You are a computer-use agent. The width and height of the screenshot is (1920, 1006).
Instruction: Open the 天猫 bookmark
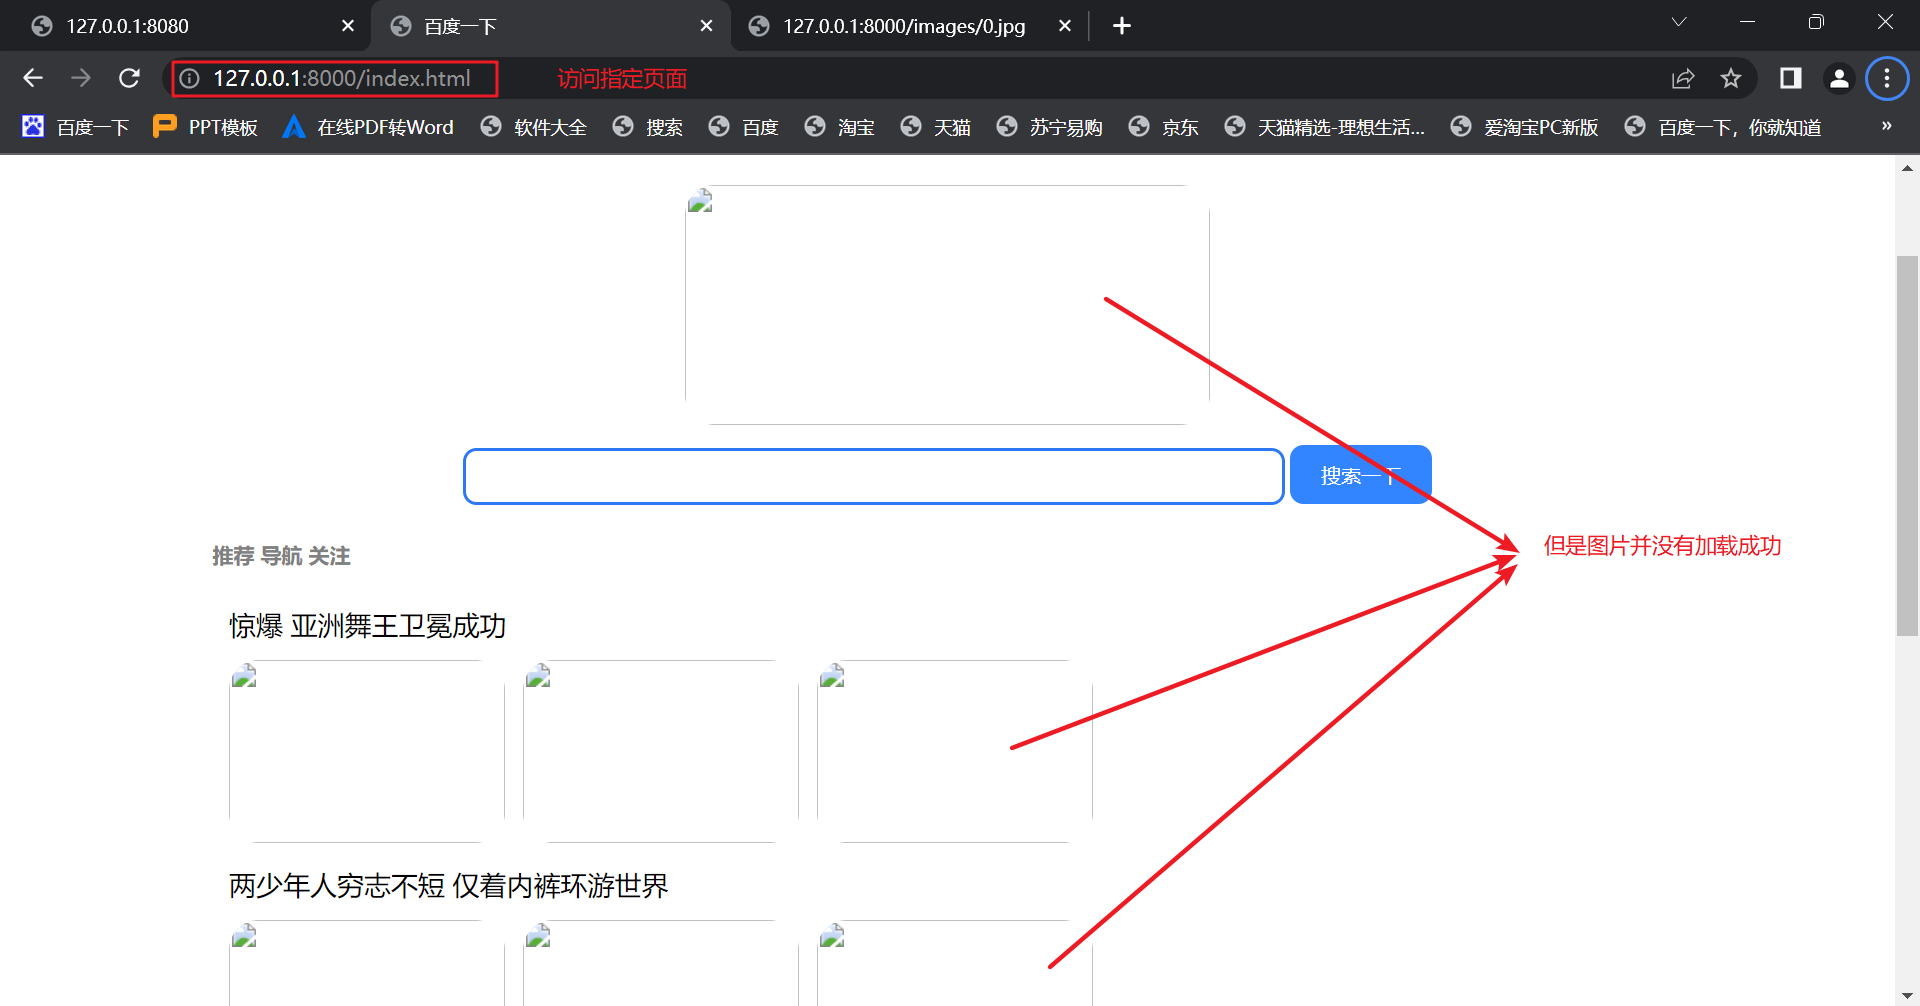(x=936, y=127)
